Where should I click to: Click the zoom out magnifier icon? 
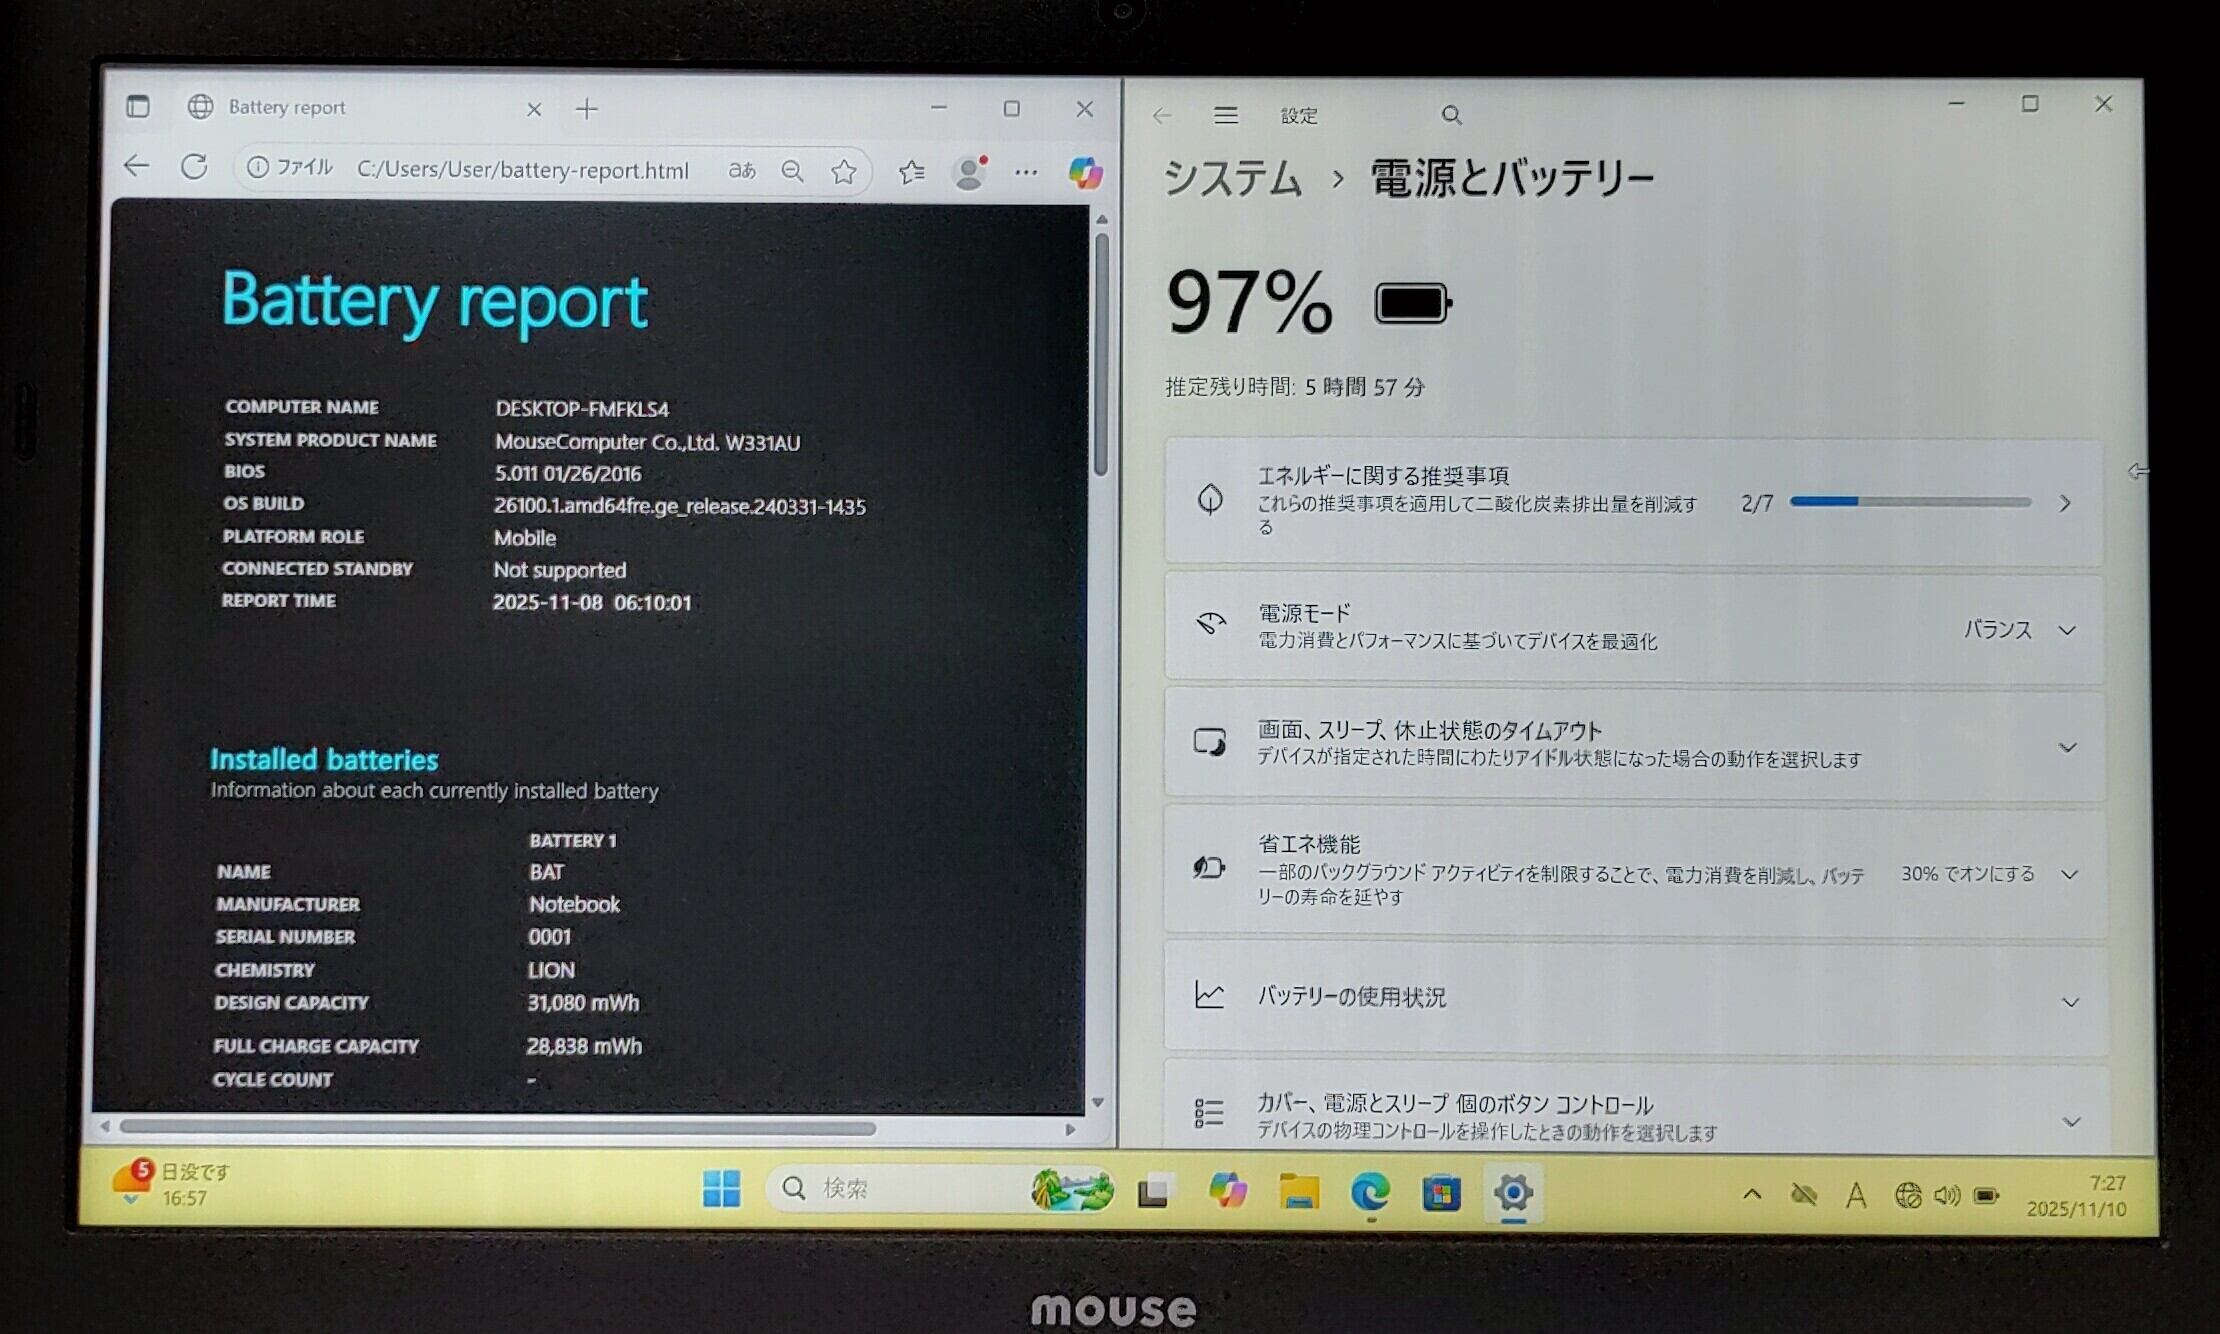point(792,171)
